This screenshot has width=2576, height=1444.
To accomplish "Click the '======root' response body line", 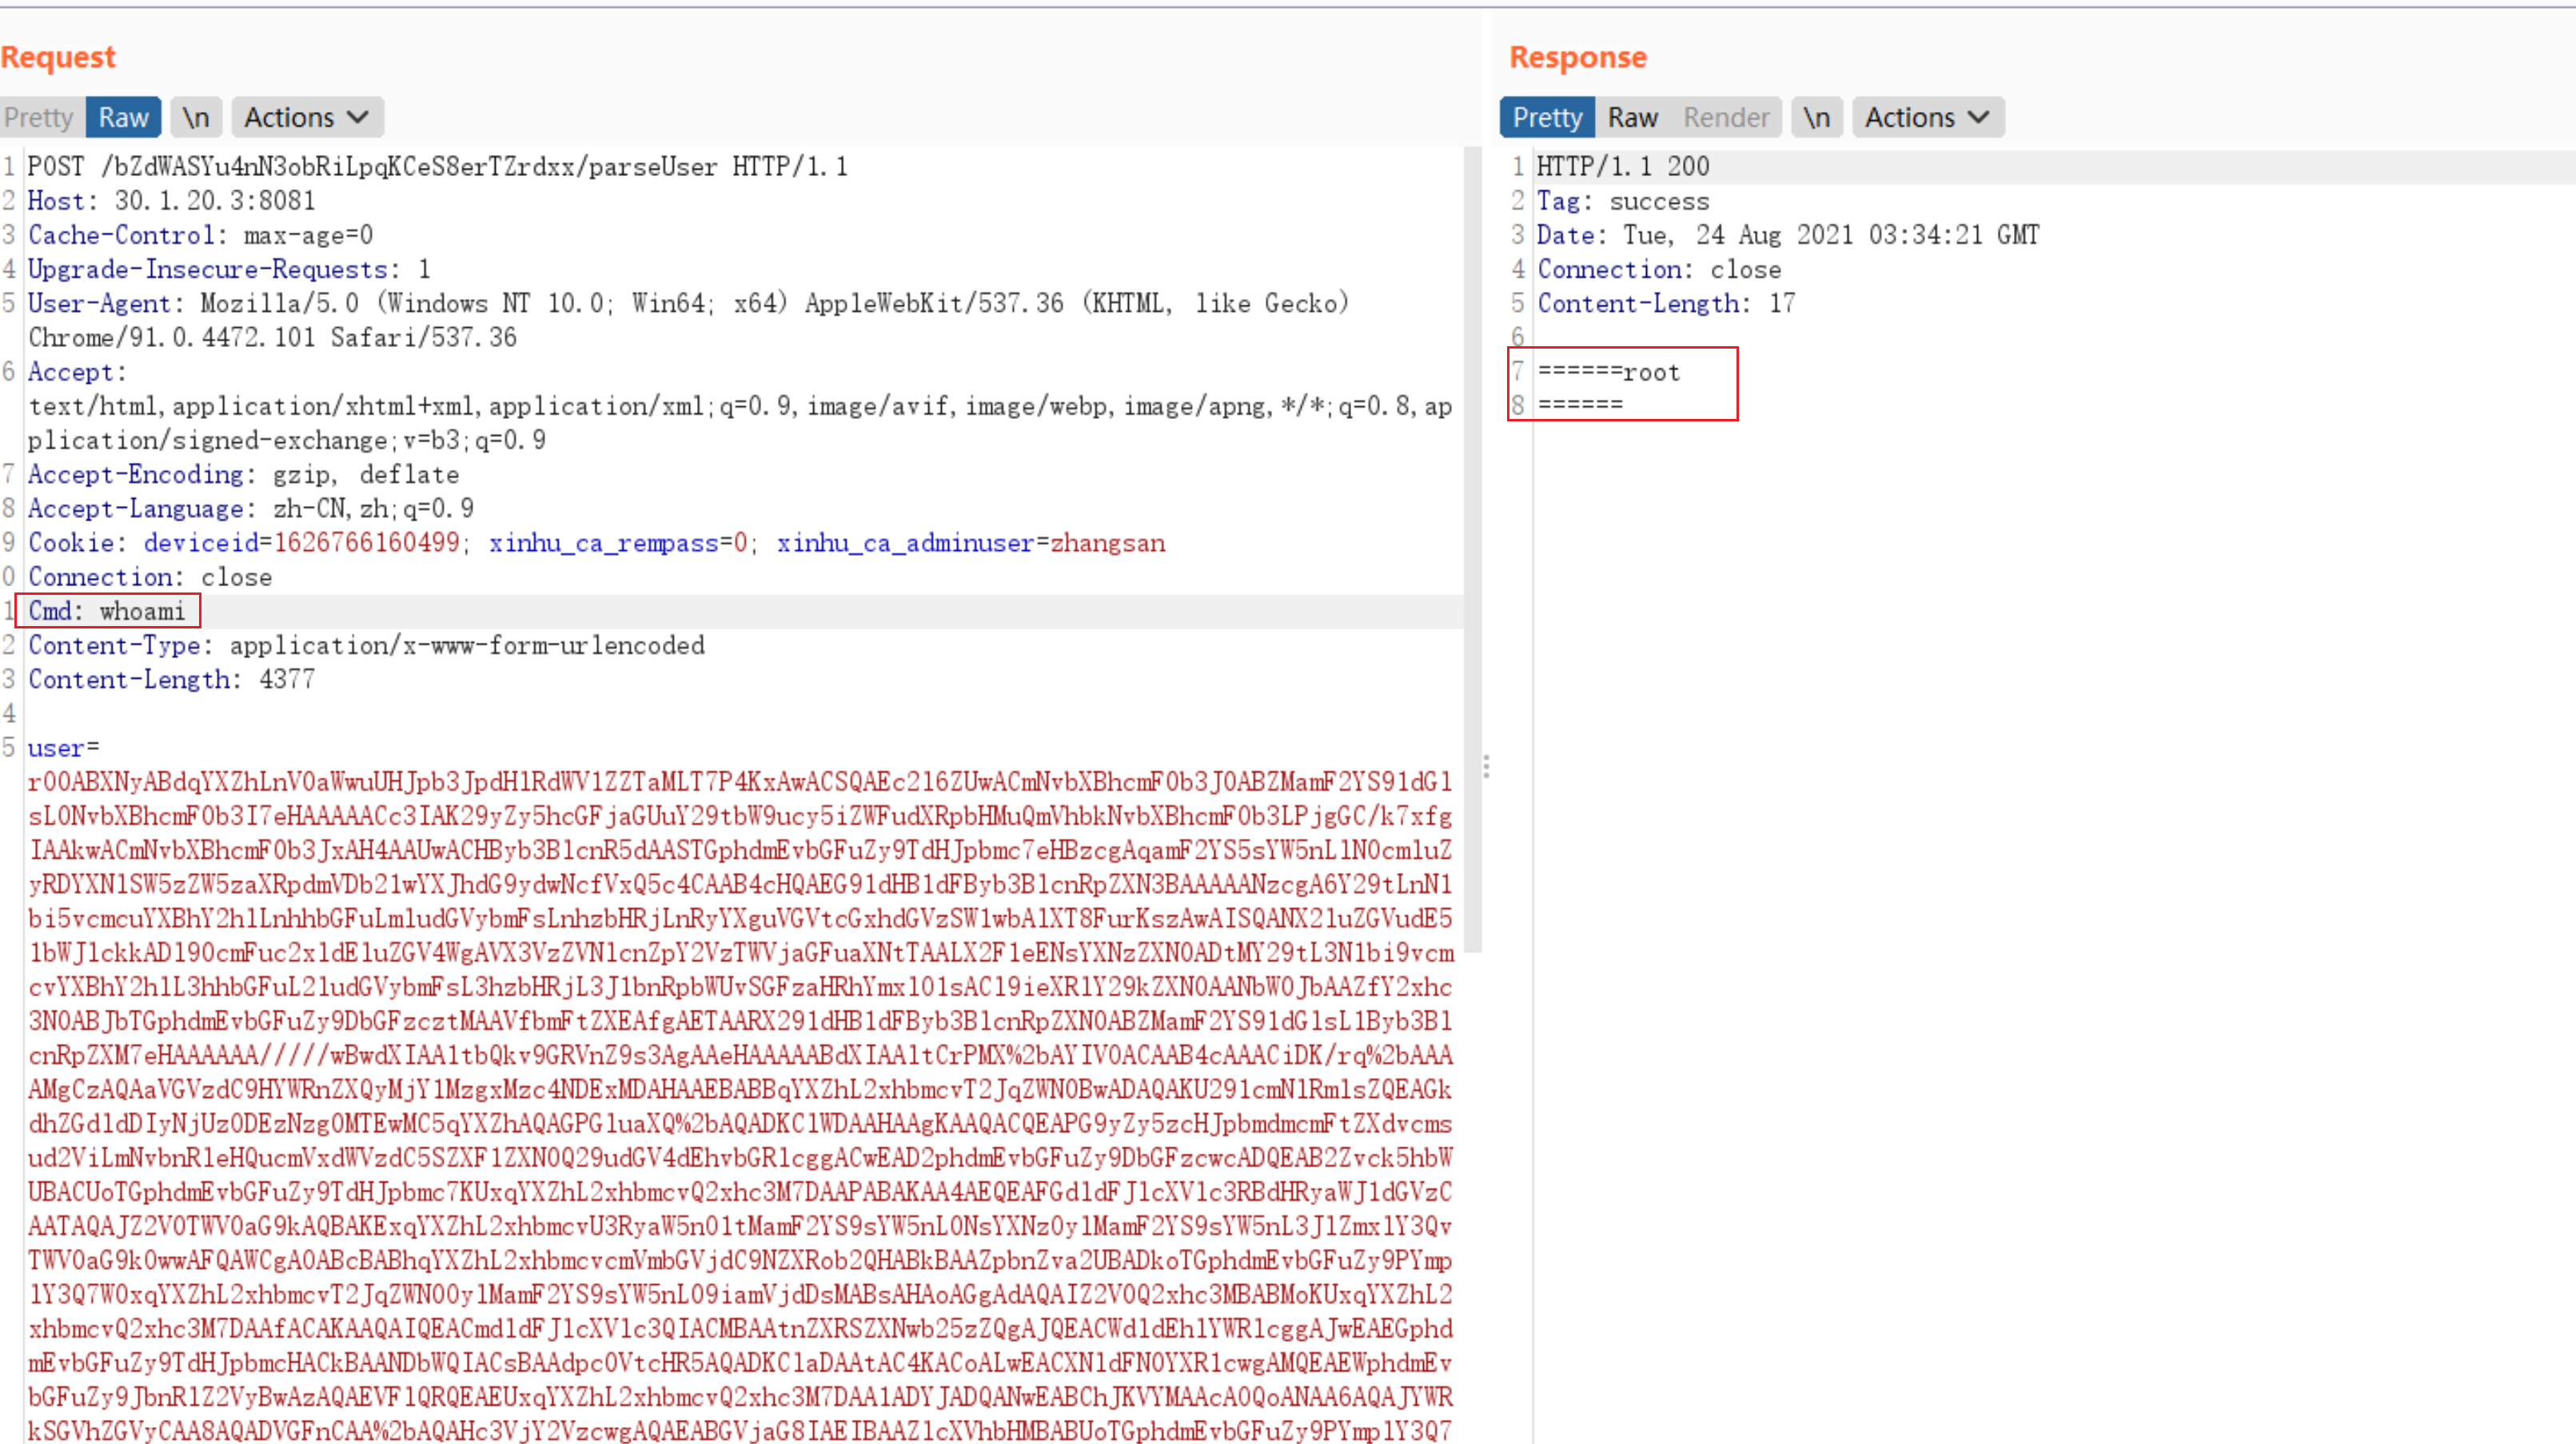I will tap(1608, 372).
